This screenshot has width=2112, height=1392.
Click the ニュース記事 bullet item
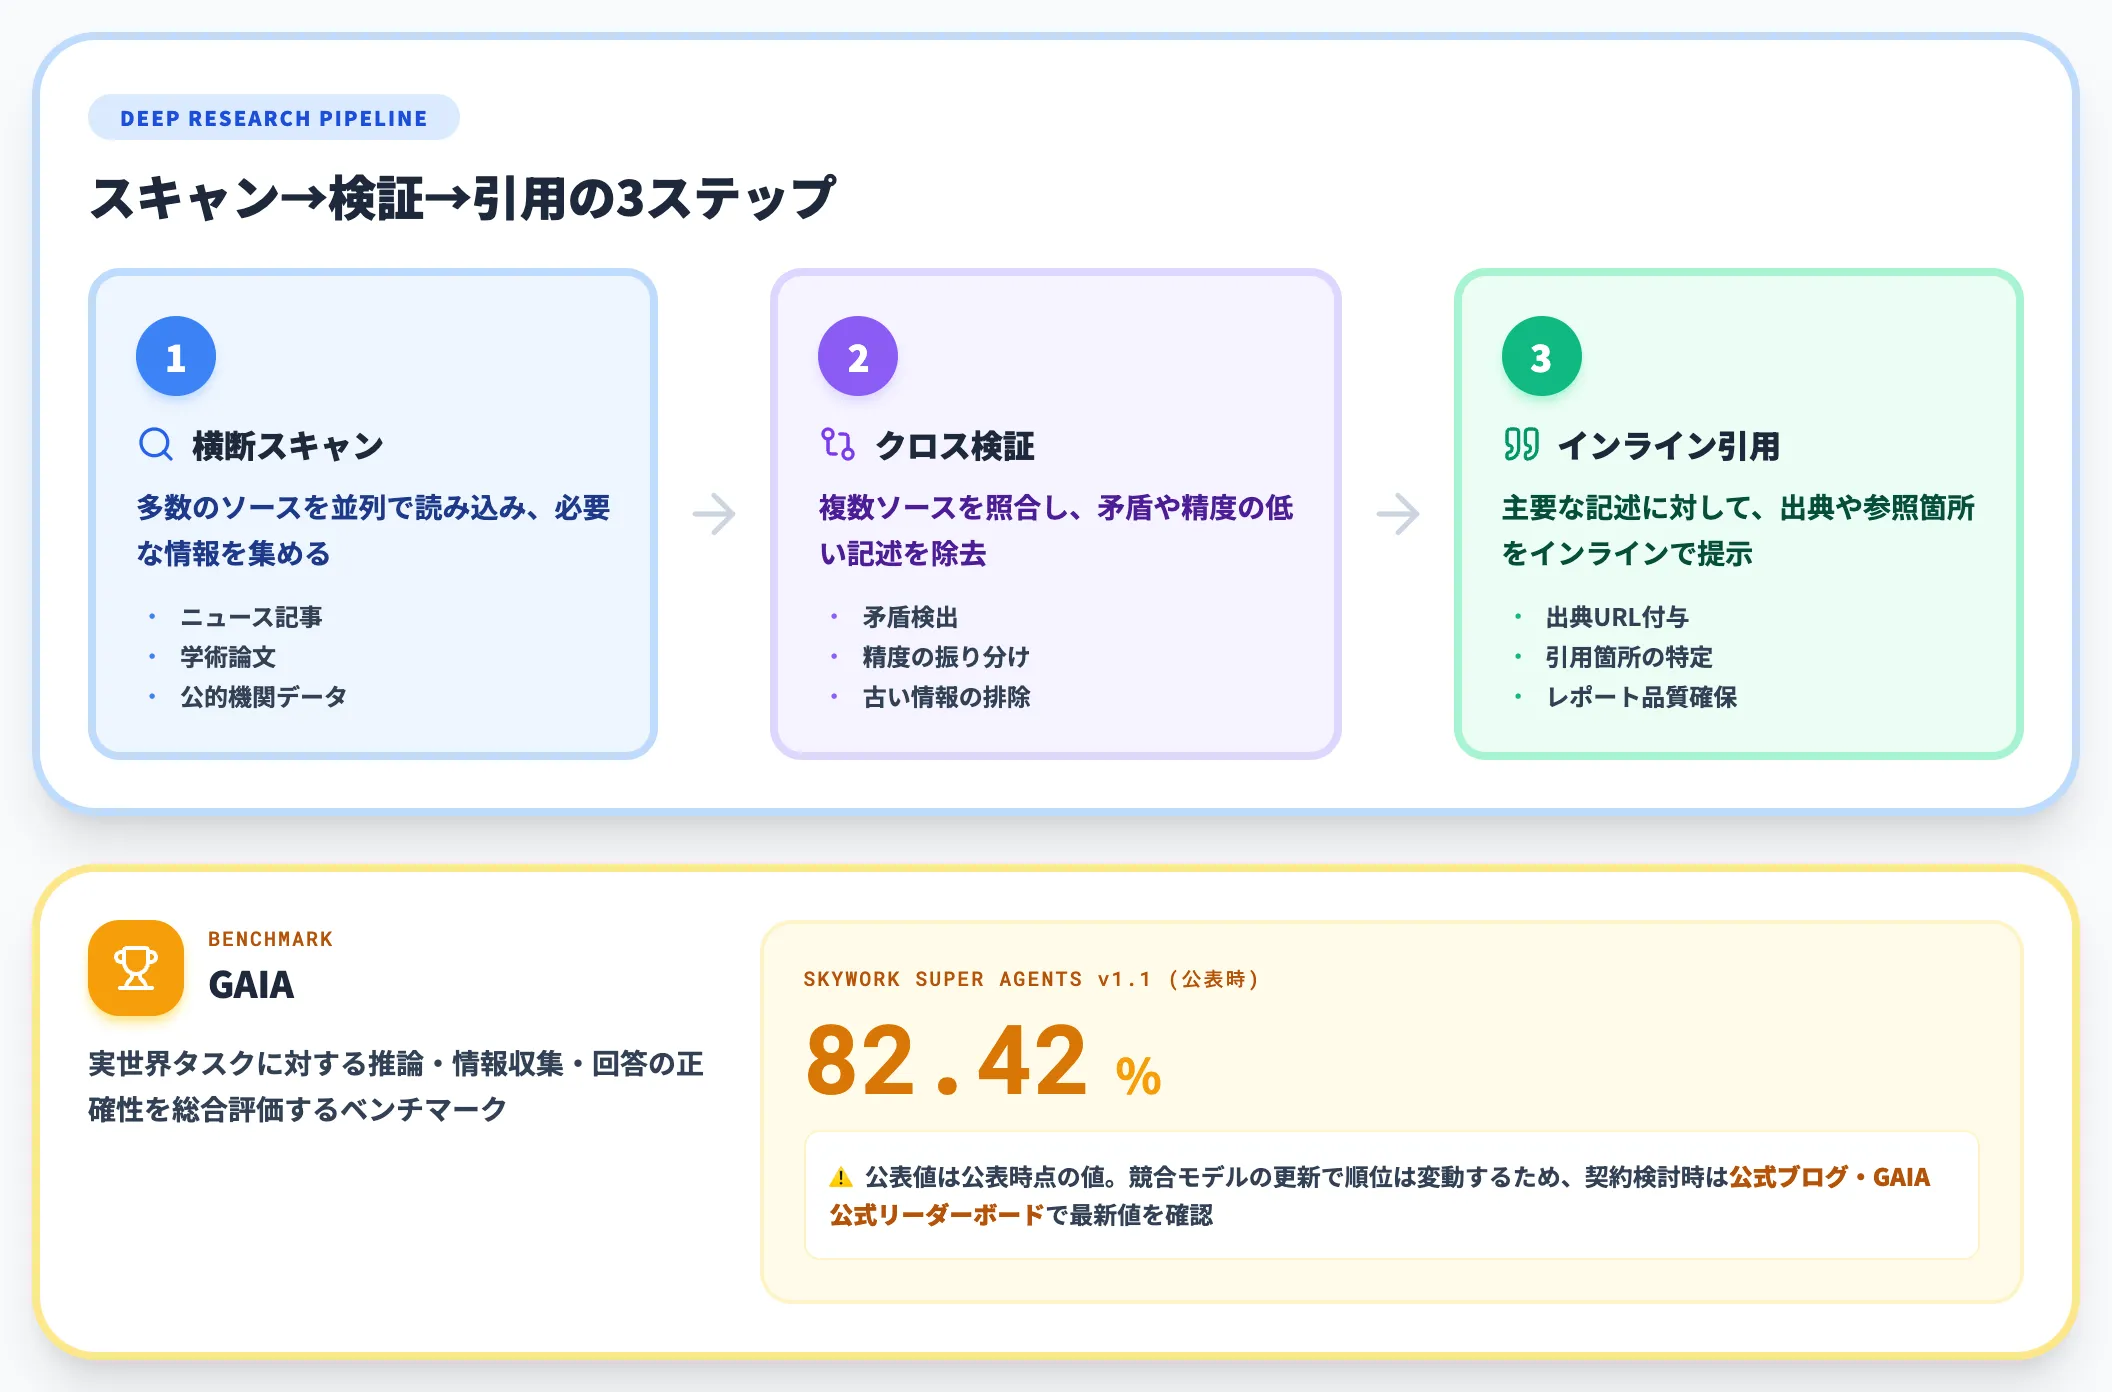(251, 617)
